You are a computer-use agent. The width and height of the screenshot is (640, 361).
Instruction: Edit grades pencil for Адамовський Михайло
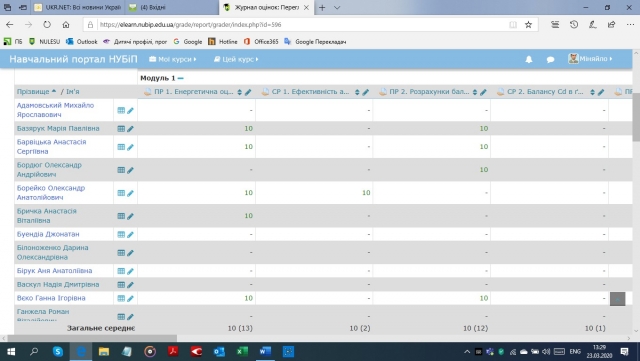(130, 110)
